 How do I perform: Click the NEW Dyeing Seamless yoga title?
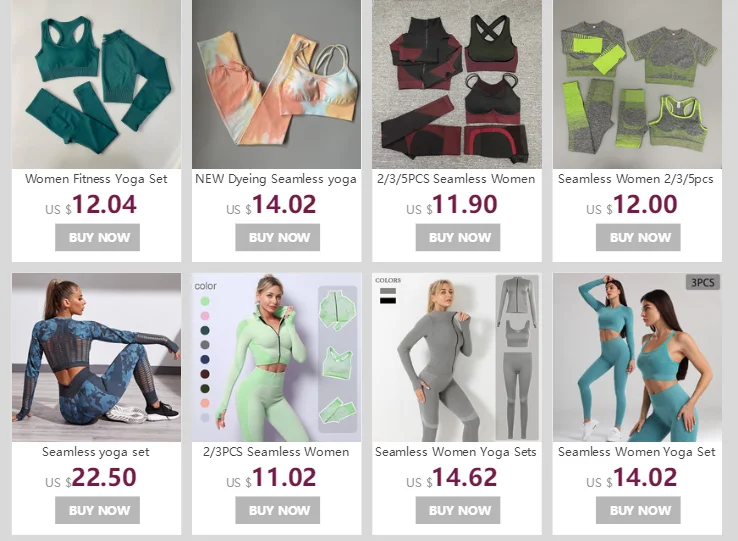(276, 179)
